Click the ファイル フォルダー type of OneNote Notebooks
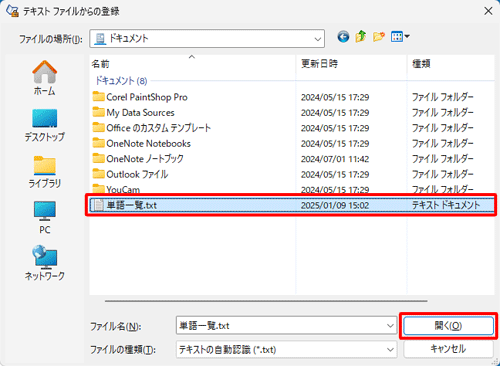 443,143
